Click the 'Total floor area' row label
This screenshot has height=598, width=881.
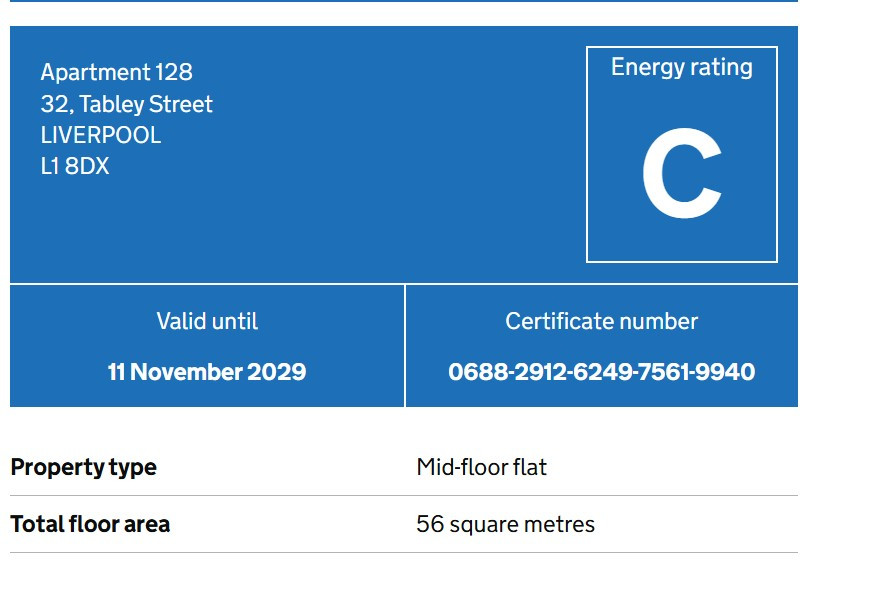coord(90,524)
